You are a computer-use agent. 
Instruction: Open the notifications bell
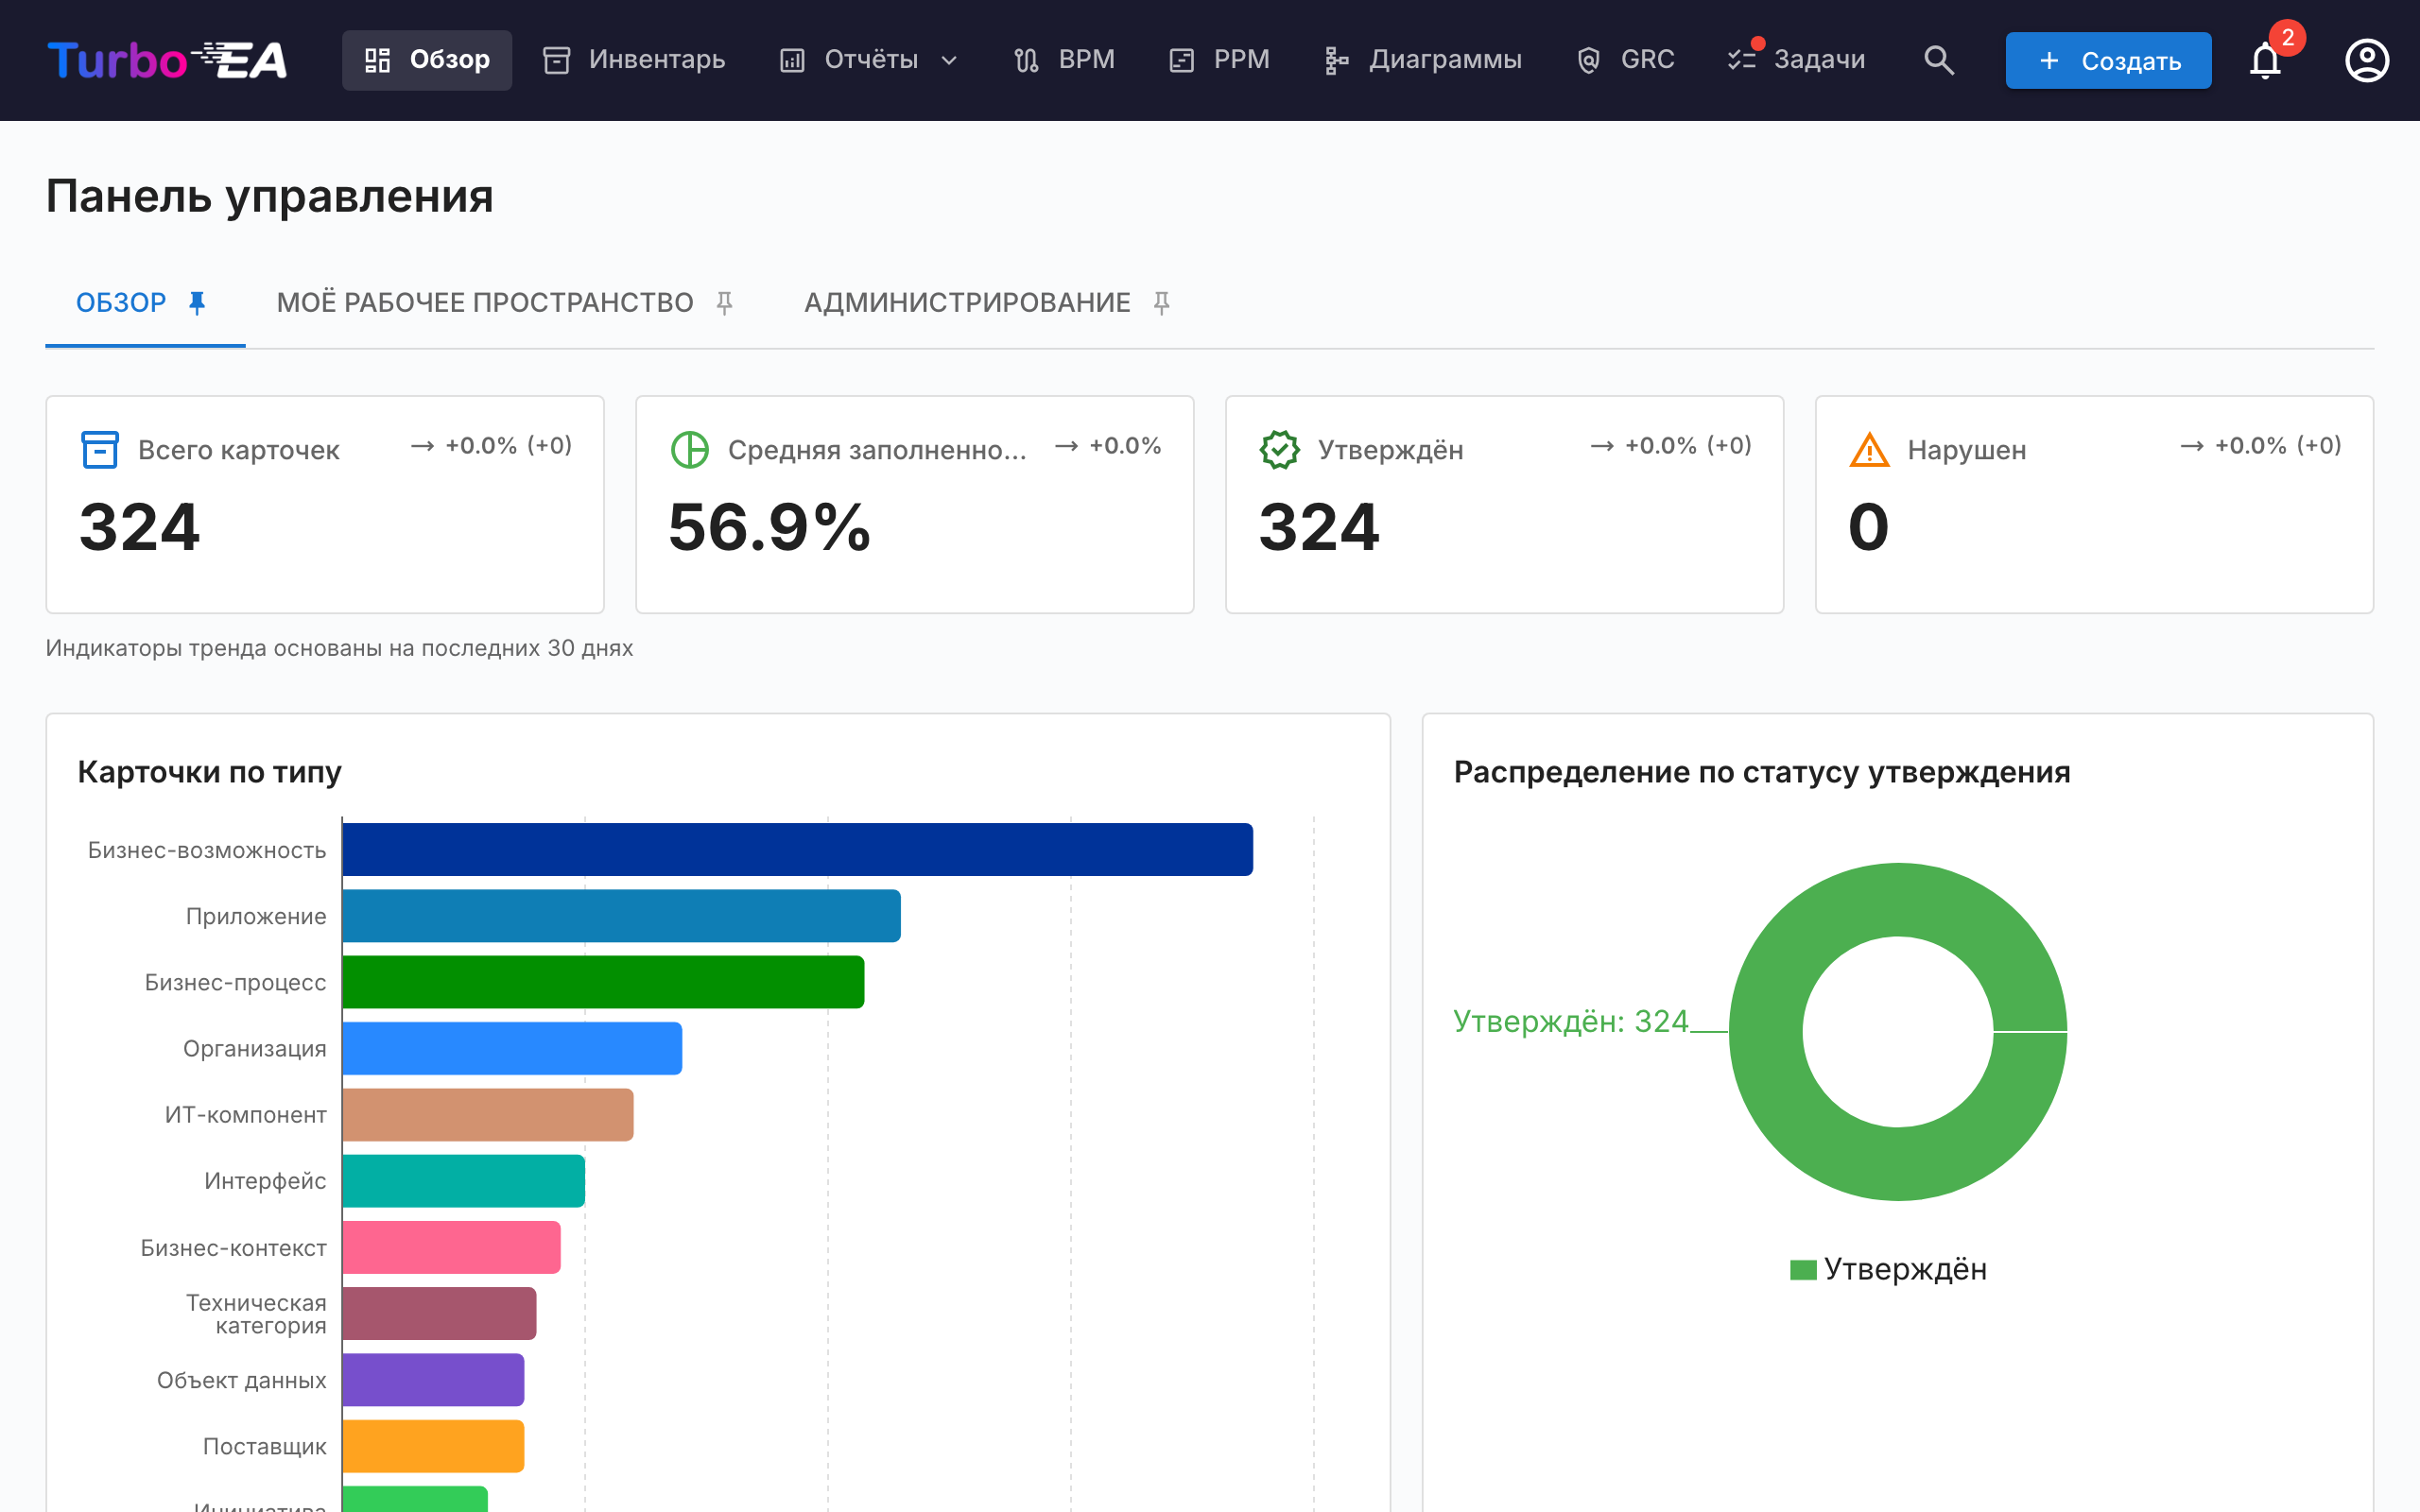click(x=2265, y=60)
